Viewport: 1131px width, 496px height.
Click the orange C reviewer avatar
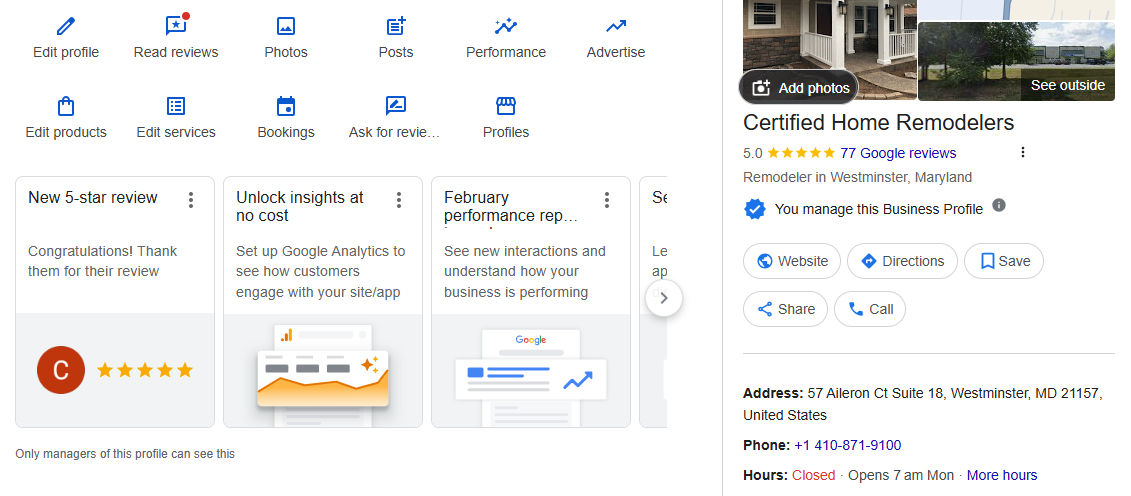61,371
